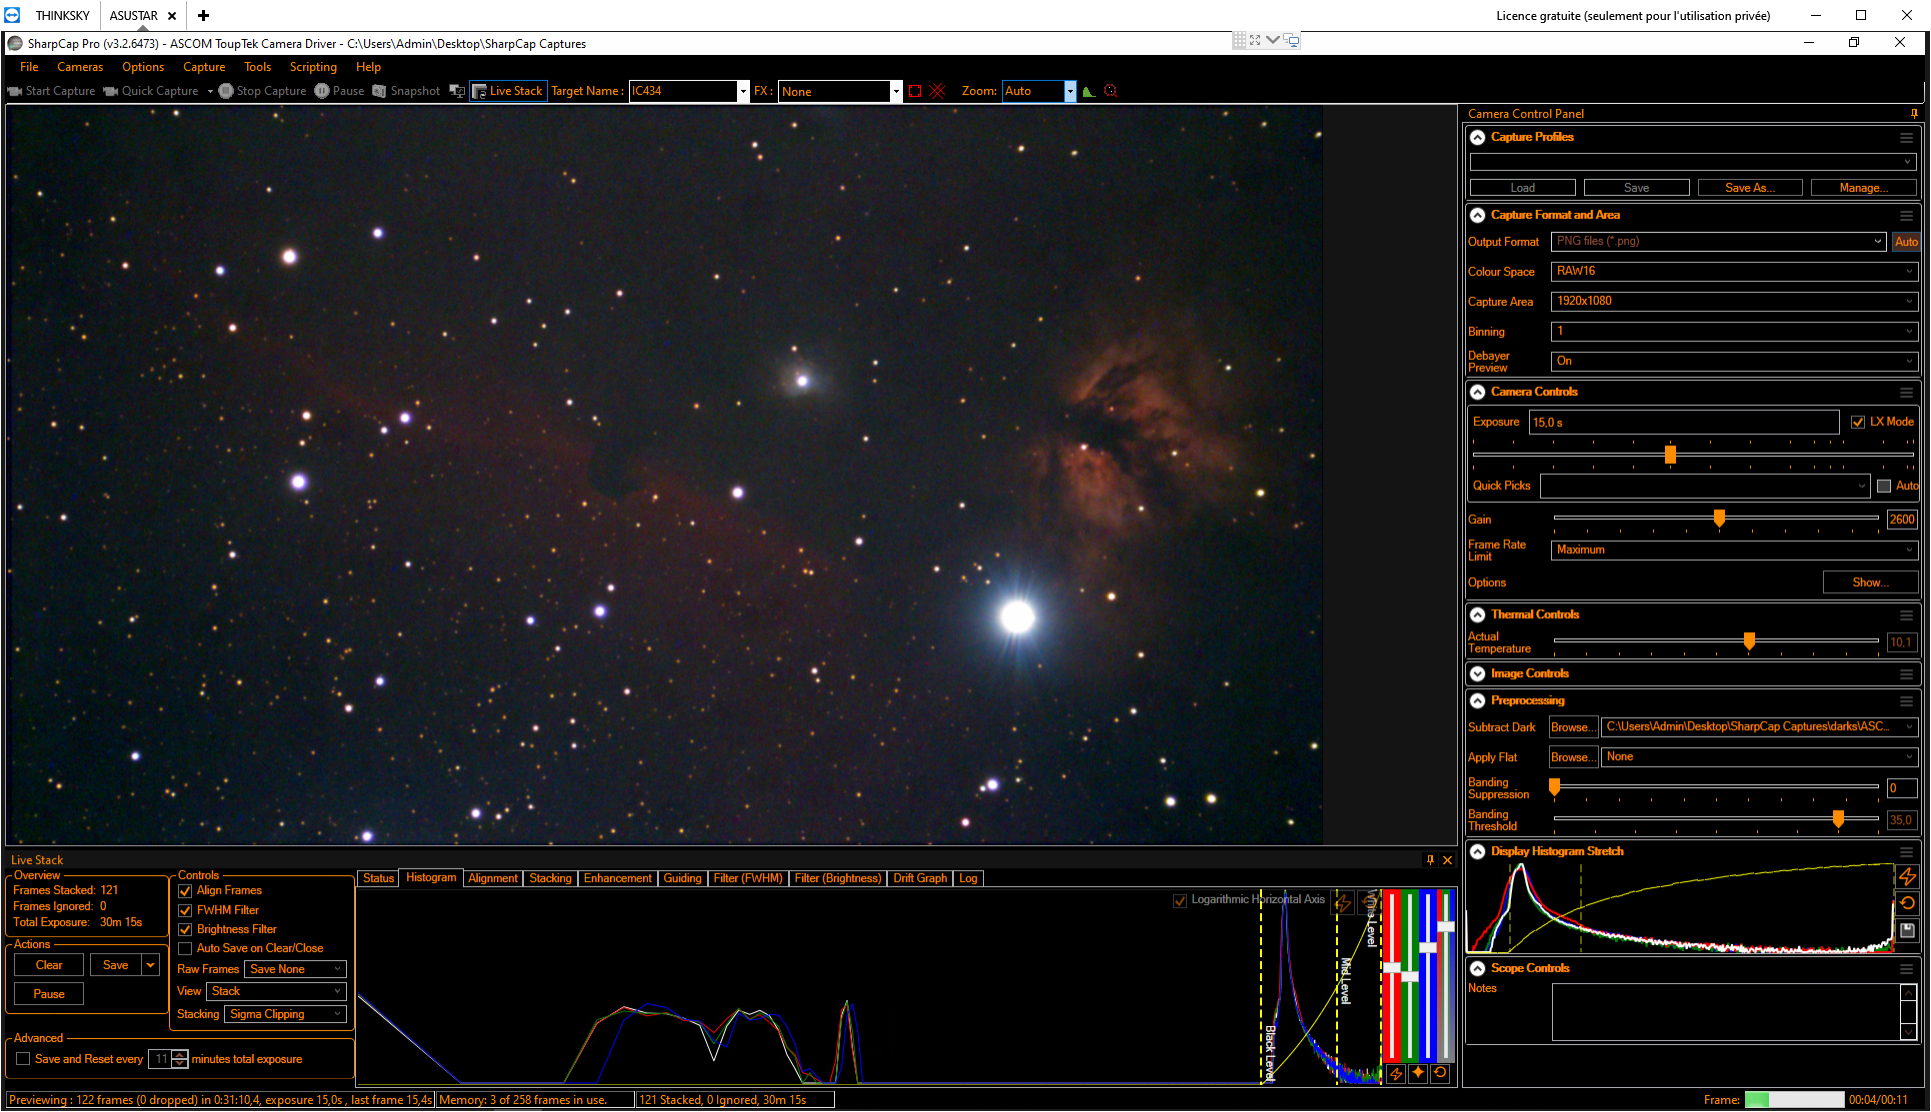The image size is (1931, 1112).
Task: Click Stop Capture in the toolbar
Action: click(262, 91)
